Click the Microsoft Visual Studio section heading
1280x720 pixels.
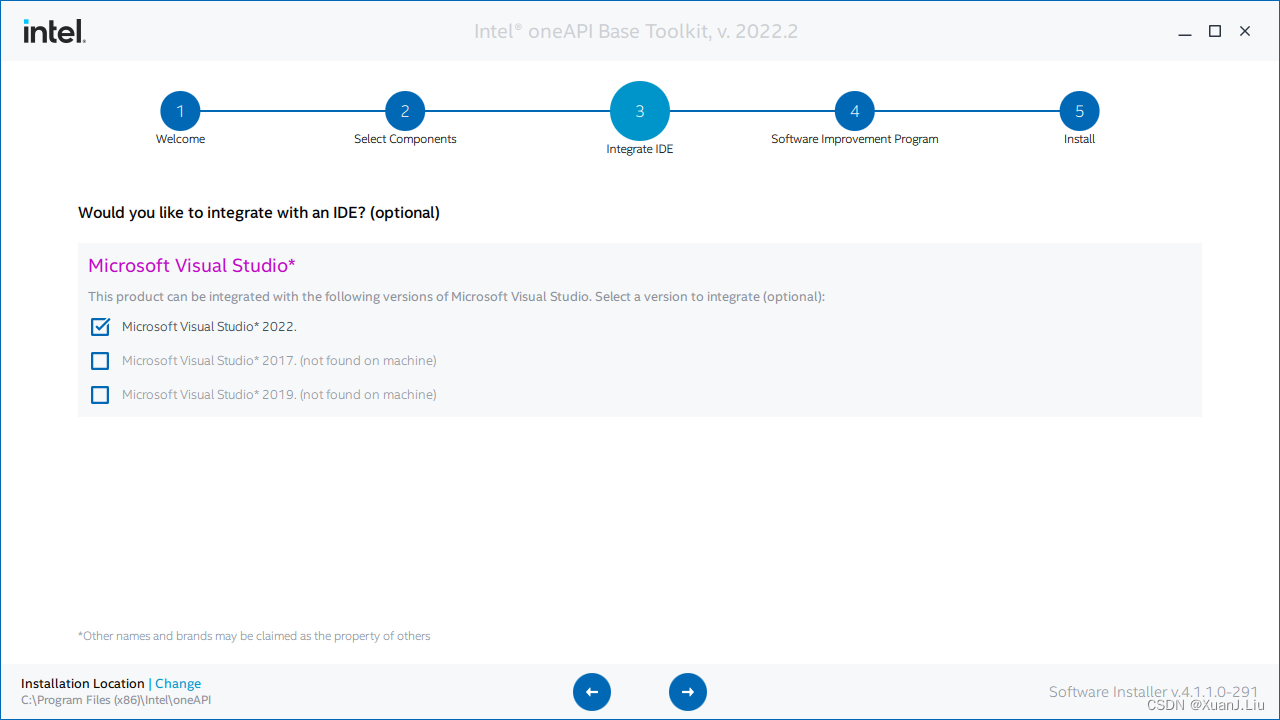(191, 265)
